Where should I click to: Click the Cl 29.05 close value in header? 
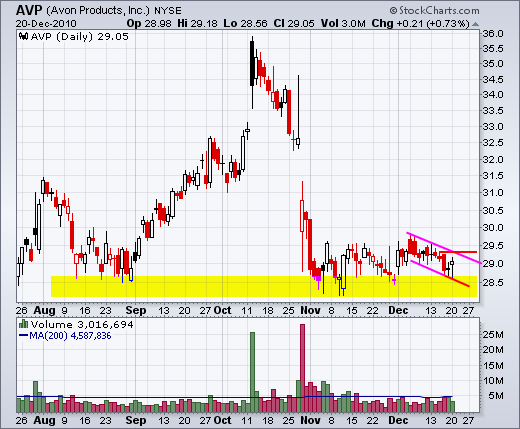click(x=294, y=24)
